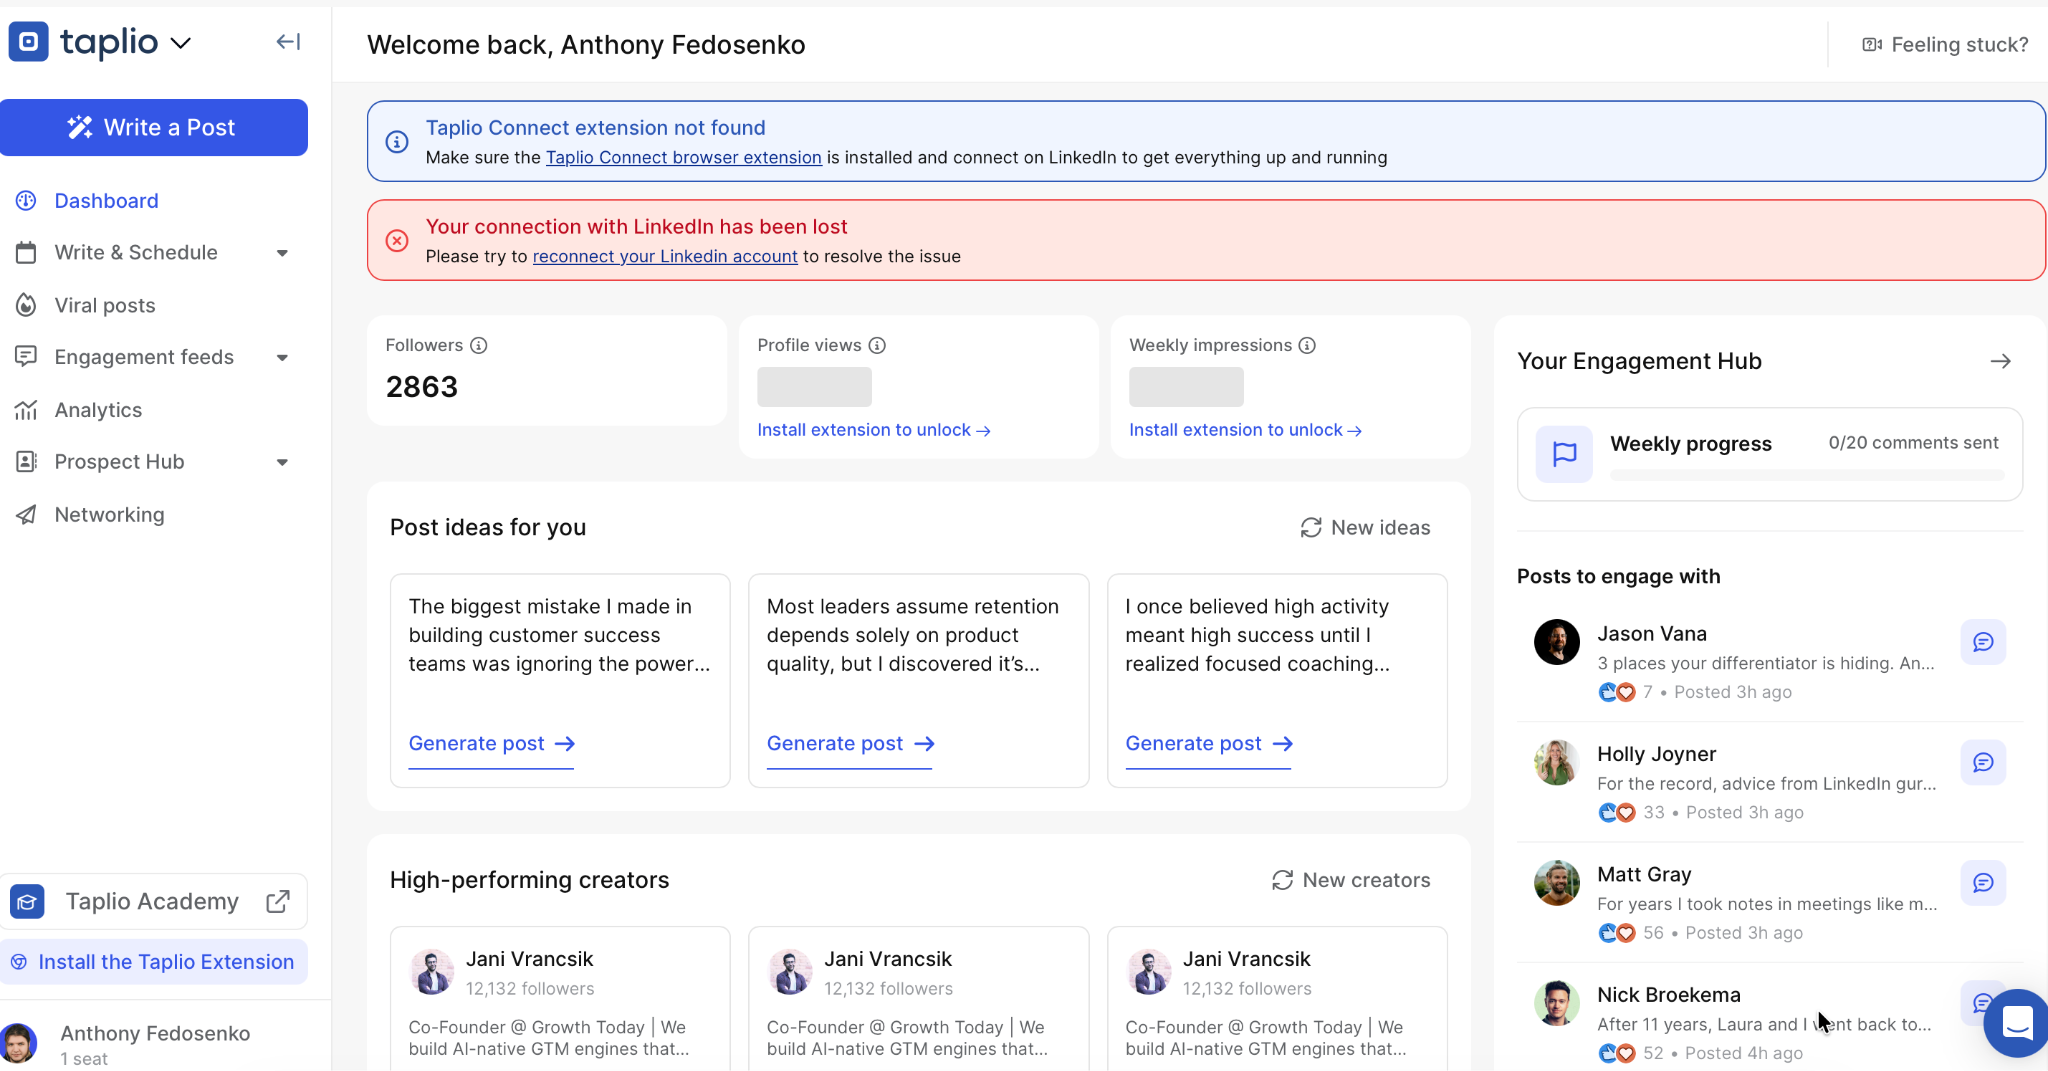Click the info icon next to Profile views
Image resolution: width=2048 pixels, height=1071 pixels.
coord(877,345)
